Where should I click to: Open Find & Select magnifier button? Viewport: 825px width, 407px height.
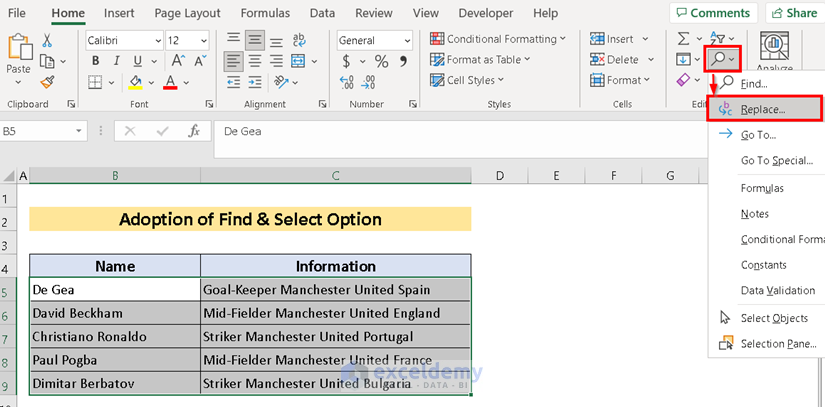tap(721, 59)
